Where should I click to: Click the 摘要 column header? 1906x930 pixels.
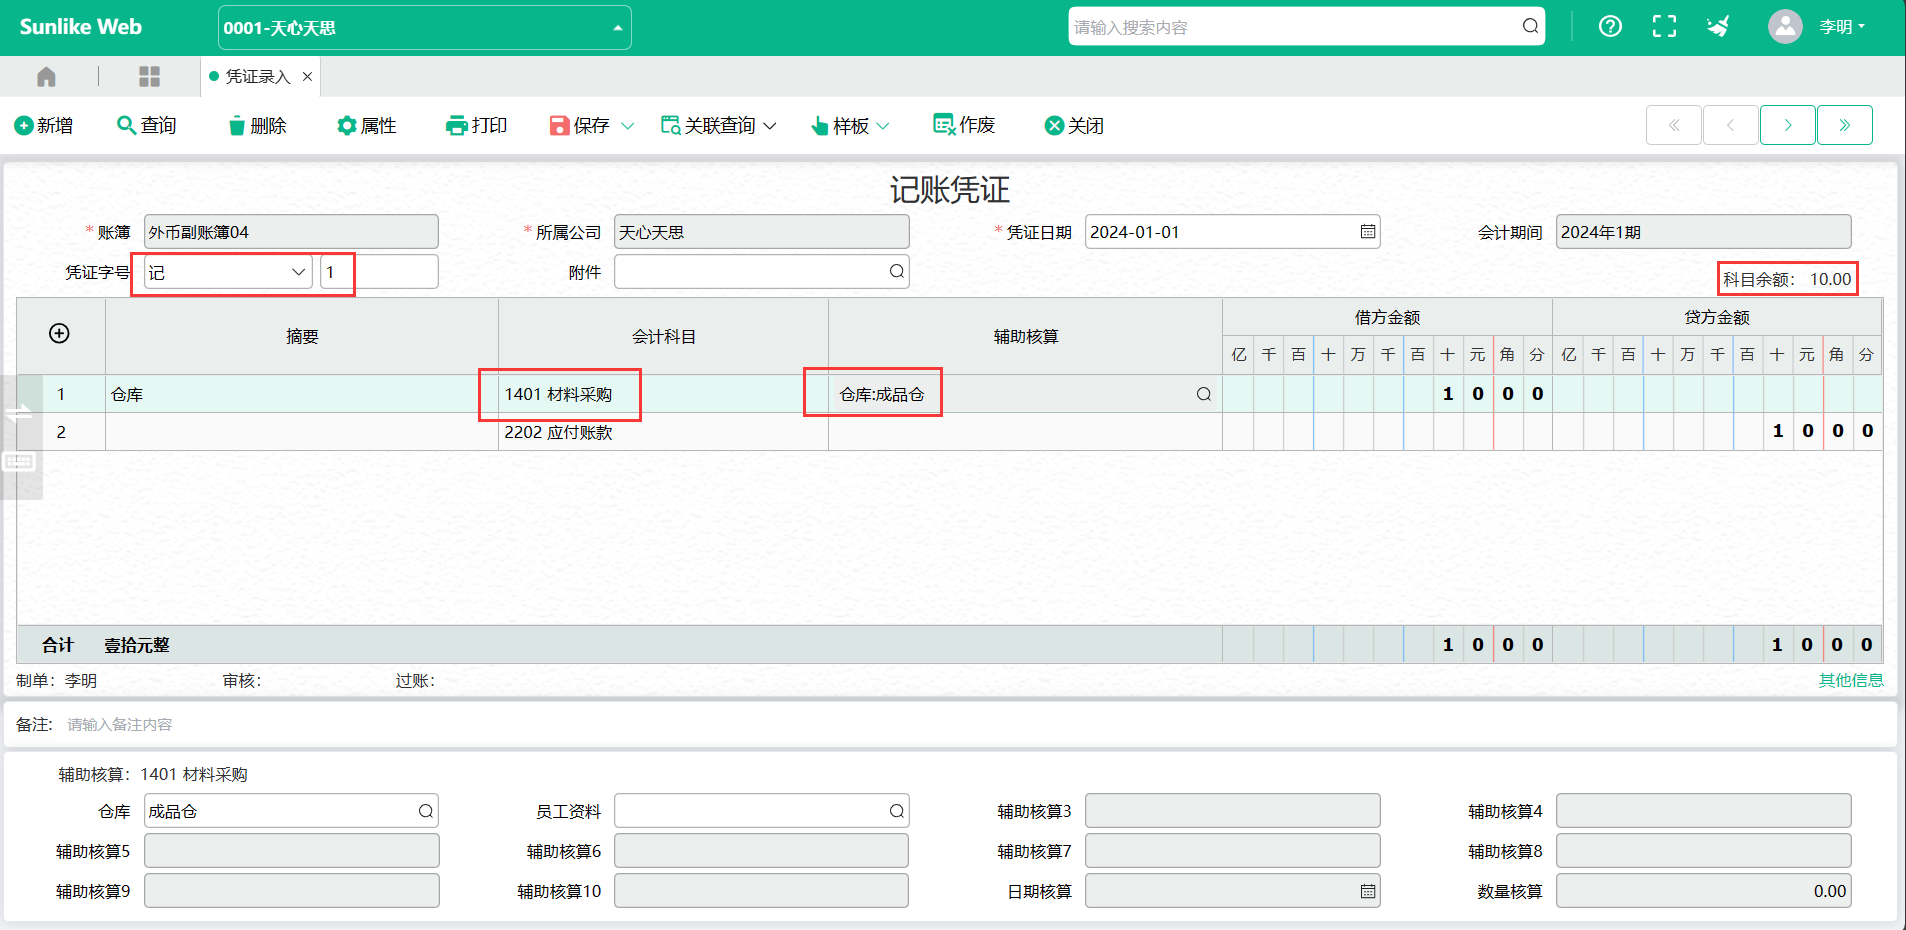302,337
